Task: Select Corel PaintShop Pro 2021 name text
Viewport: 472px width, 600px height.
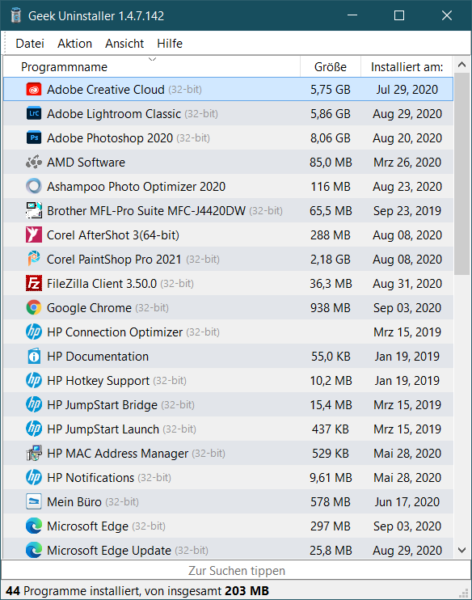Action: 114,259
